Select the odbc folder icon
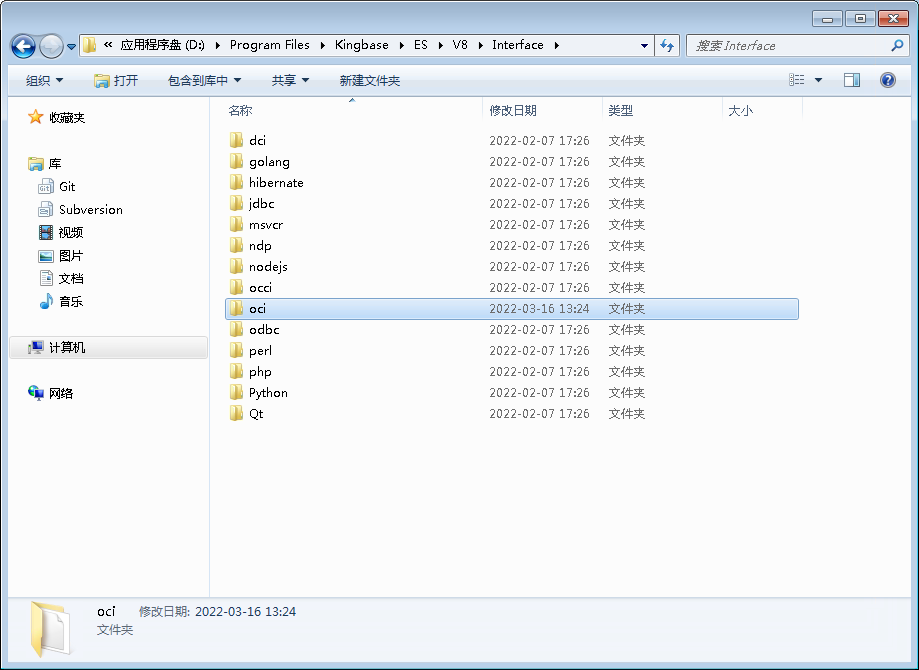The image size is (919, 670). click(x=236, y=329)
